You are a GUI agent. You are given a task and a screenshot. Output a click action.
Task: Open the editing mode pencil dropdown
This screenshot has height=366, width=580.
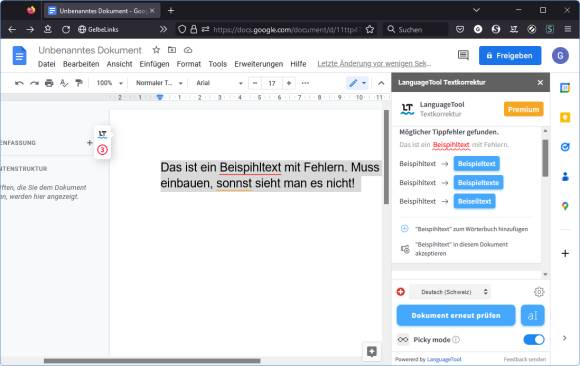click(357, 83)
